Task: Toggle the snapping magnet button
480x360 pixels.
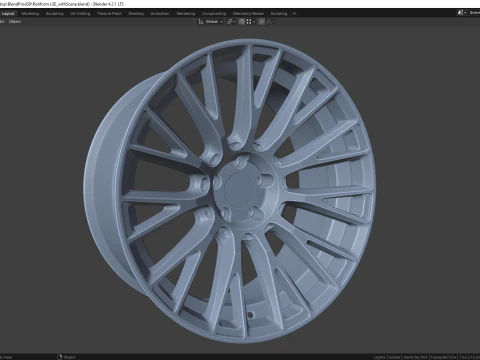Action: coord(242,22)
